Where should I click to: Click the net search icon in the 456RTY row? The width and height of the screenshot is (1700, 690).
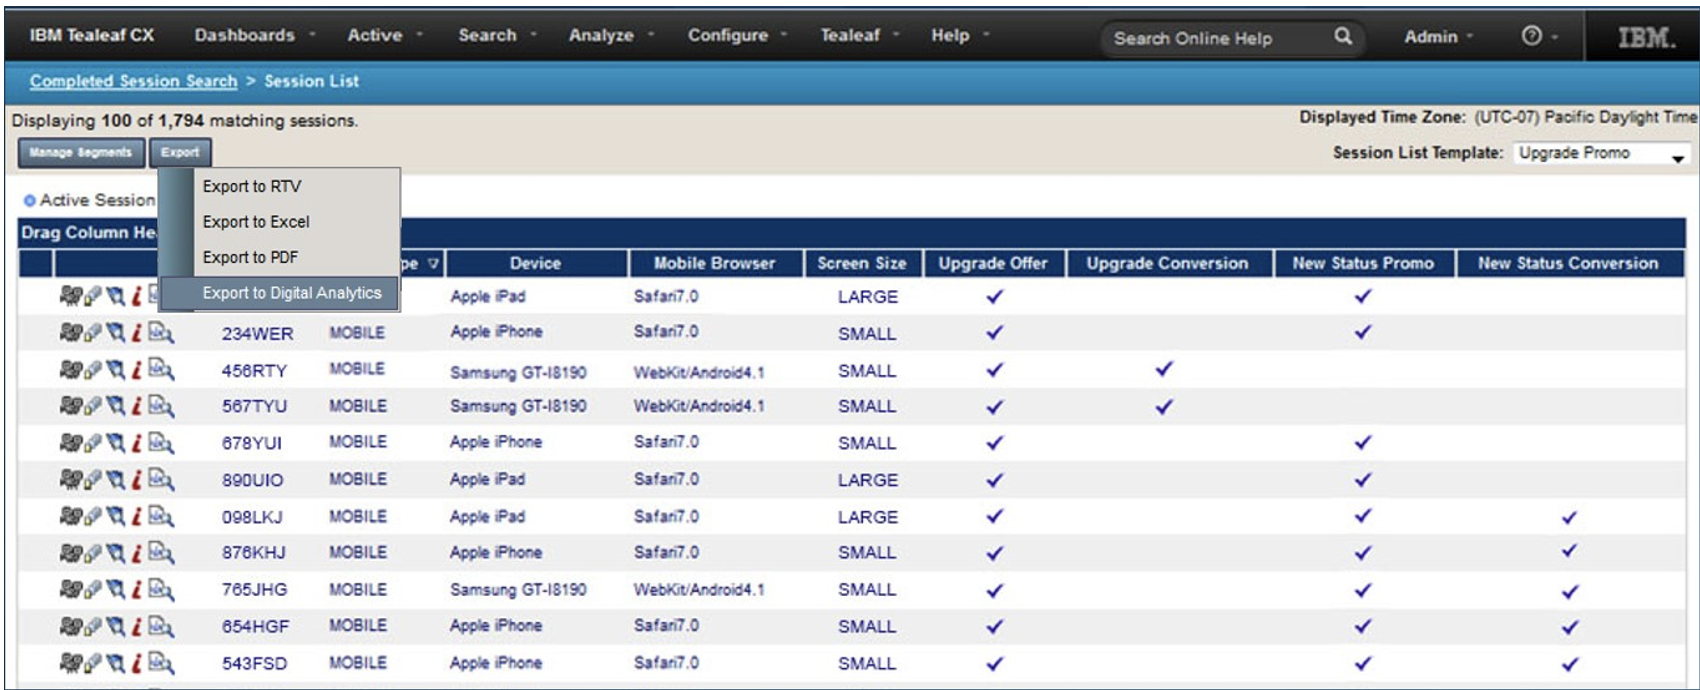point(116,369)
